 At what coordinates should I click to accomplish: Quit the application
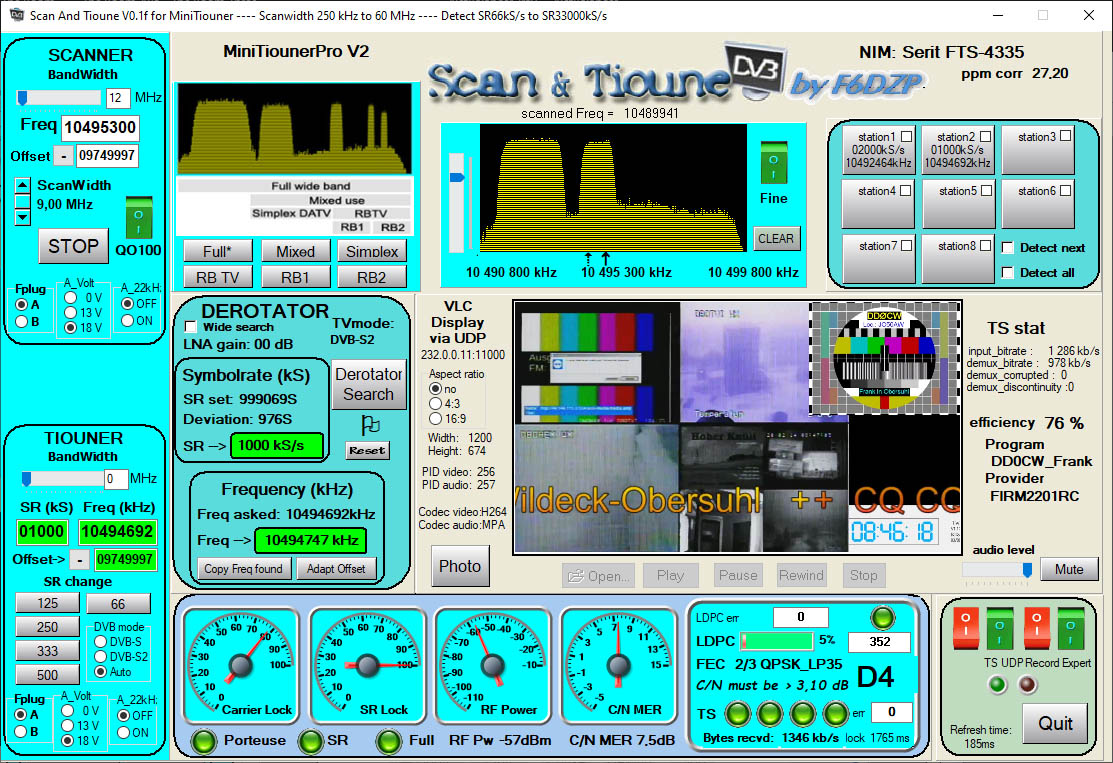(x=1055, y=723)
